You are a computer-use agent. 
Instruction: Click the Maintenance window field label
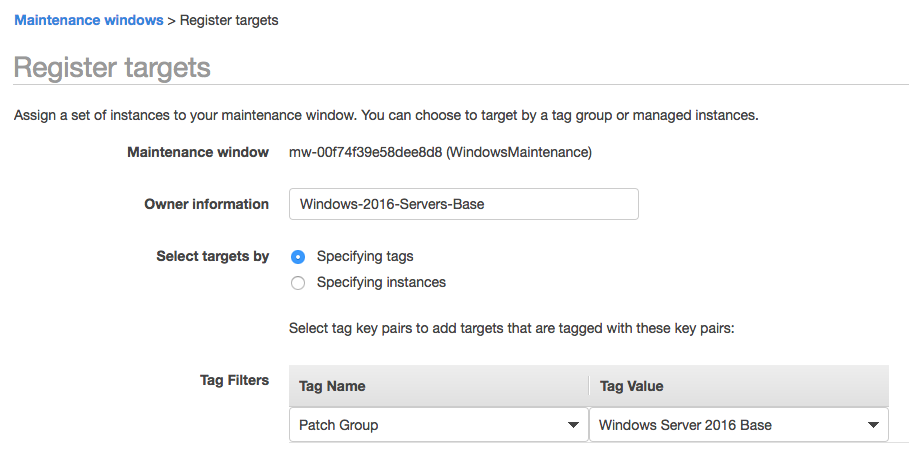198,152
